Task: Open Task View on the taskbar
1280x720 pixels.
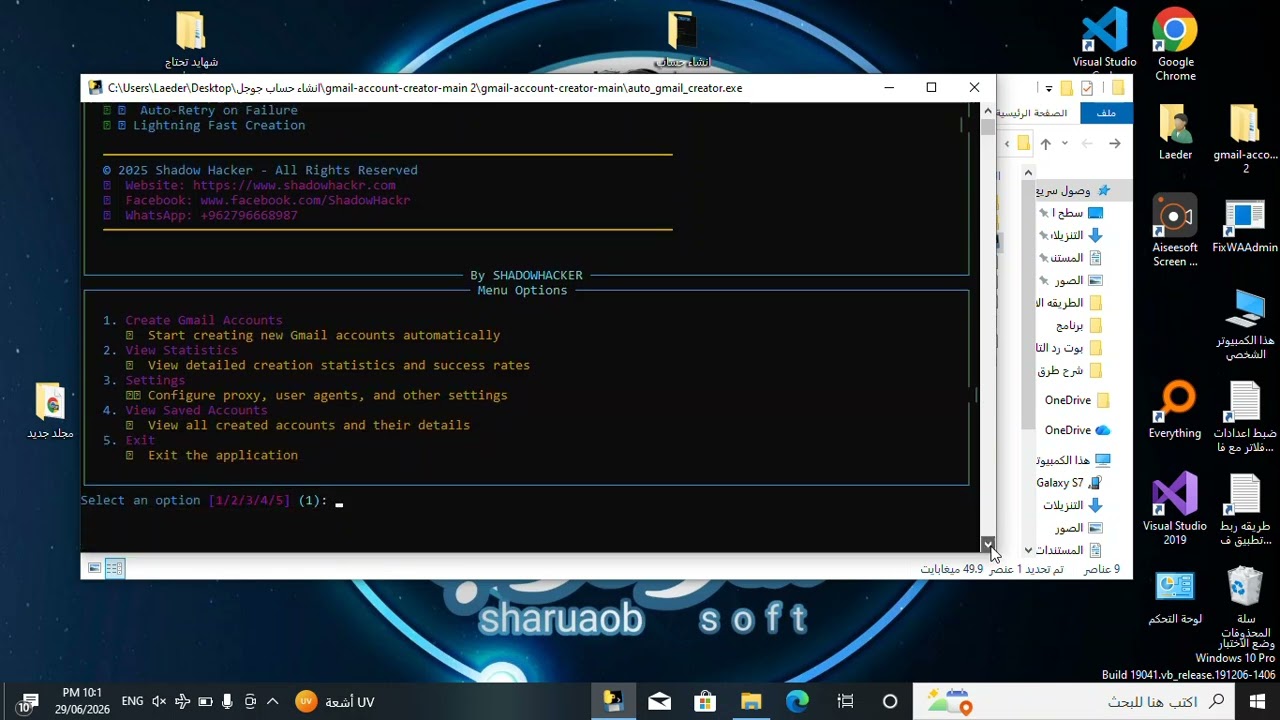Action: coord(845,701)
